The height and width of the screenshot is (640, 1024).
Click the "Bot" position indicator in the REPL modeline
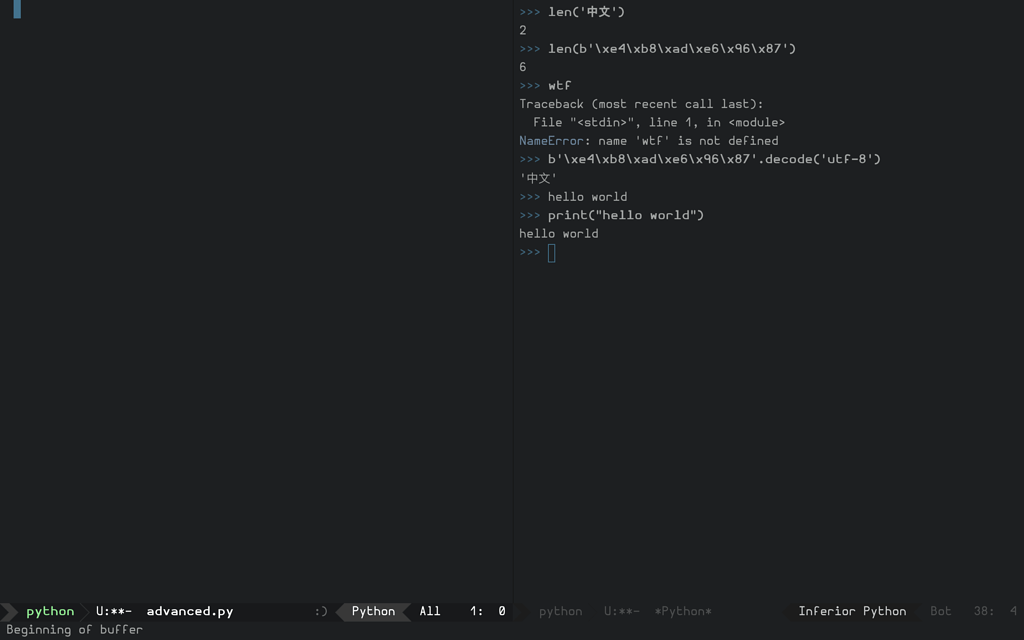tap(939, 611)
